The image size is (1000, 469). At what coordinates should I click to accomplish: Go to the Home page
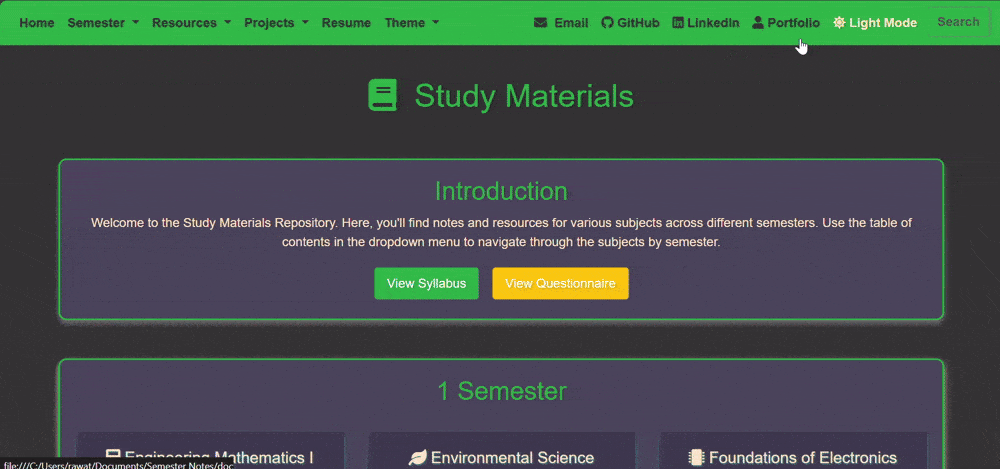[37, 23]
